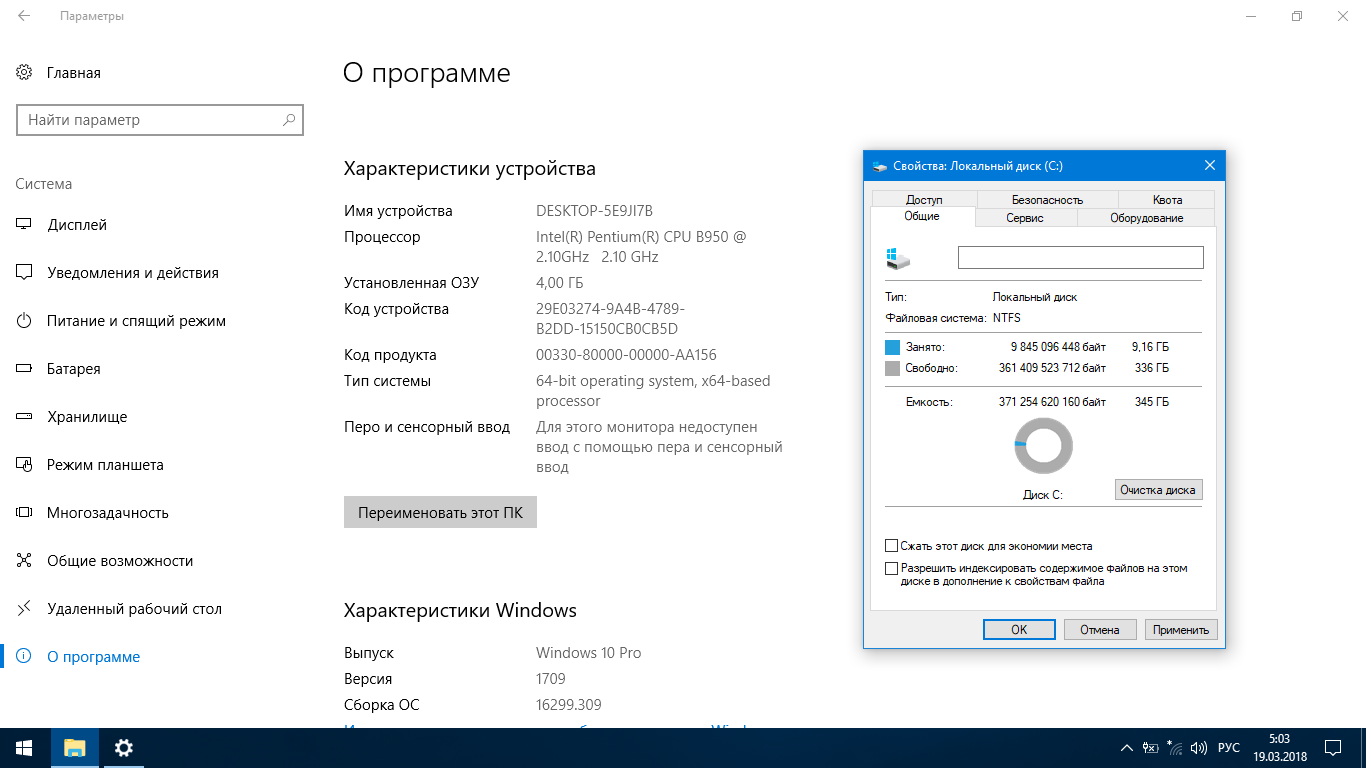Screen dimensions: 1366x768
Task: Click the disk volume label text field
Action: coord(1080,257)
